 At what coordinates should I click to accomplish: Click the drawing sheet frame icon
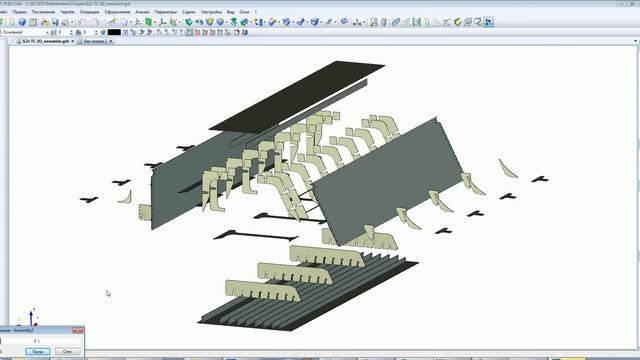33,22
